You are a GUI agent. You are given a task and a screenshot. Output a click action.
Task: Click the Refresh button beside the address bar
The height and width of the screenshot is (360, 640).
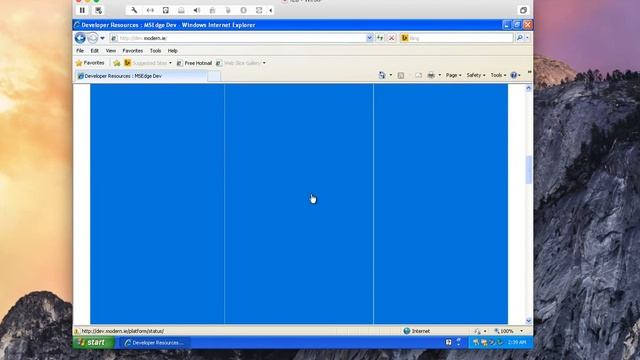(380, 38)
